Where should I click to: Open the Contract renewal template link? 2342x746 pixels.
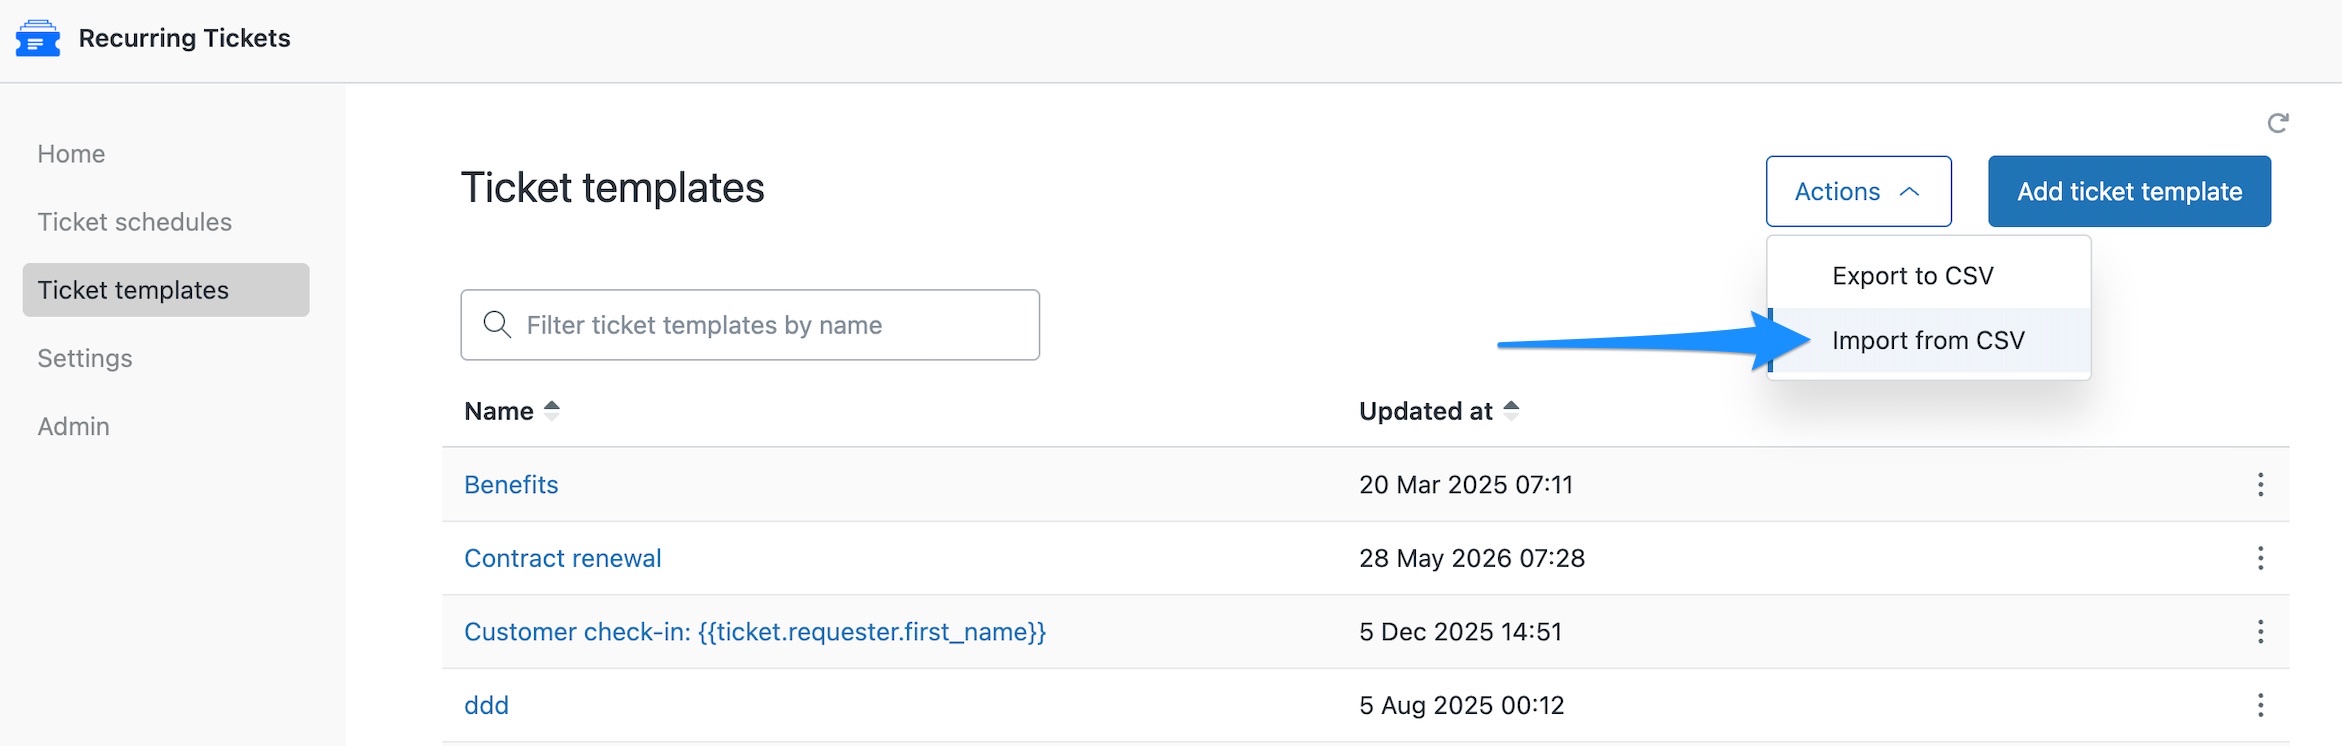(563, 558)
